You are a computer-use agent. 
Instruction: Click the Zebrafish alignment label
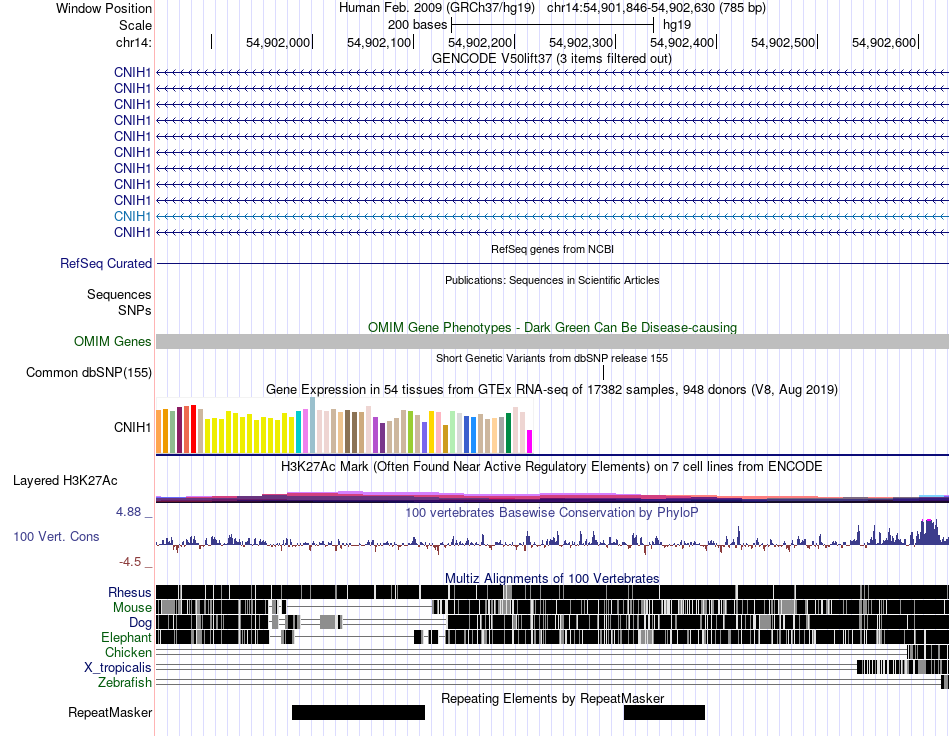125,683
